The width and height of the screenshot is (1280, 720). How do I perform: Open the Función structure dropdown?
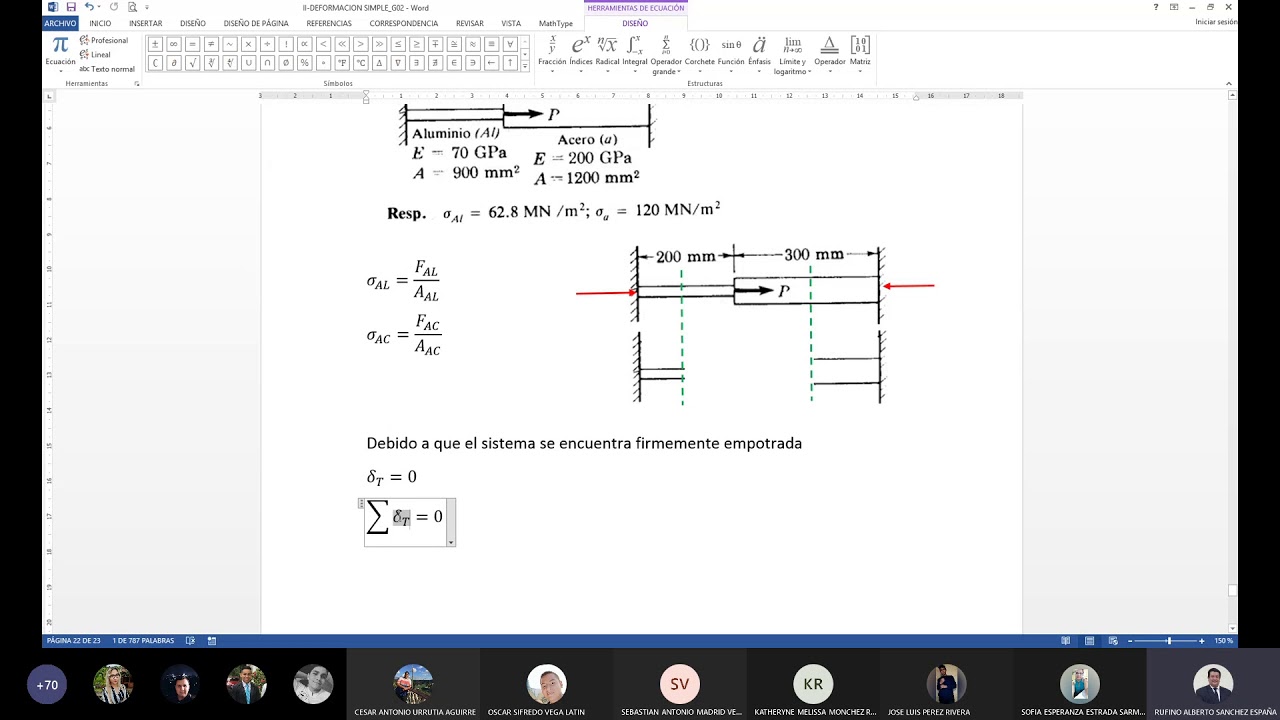pyautogui.click(x=731, y=52)
